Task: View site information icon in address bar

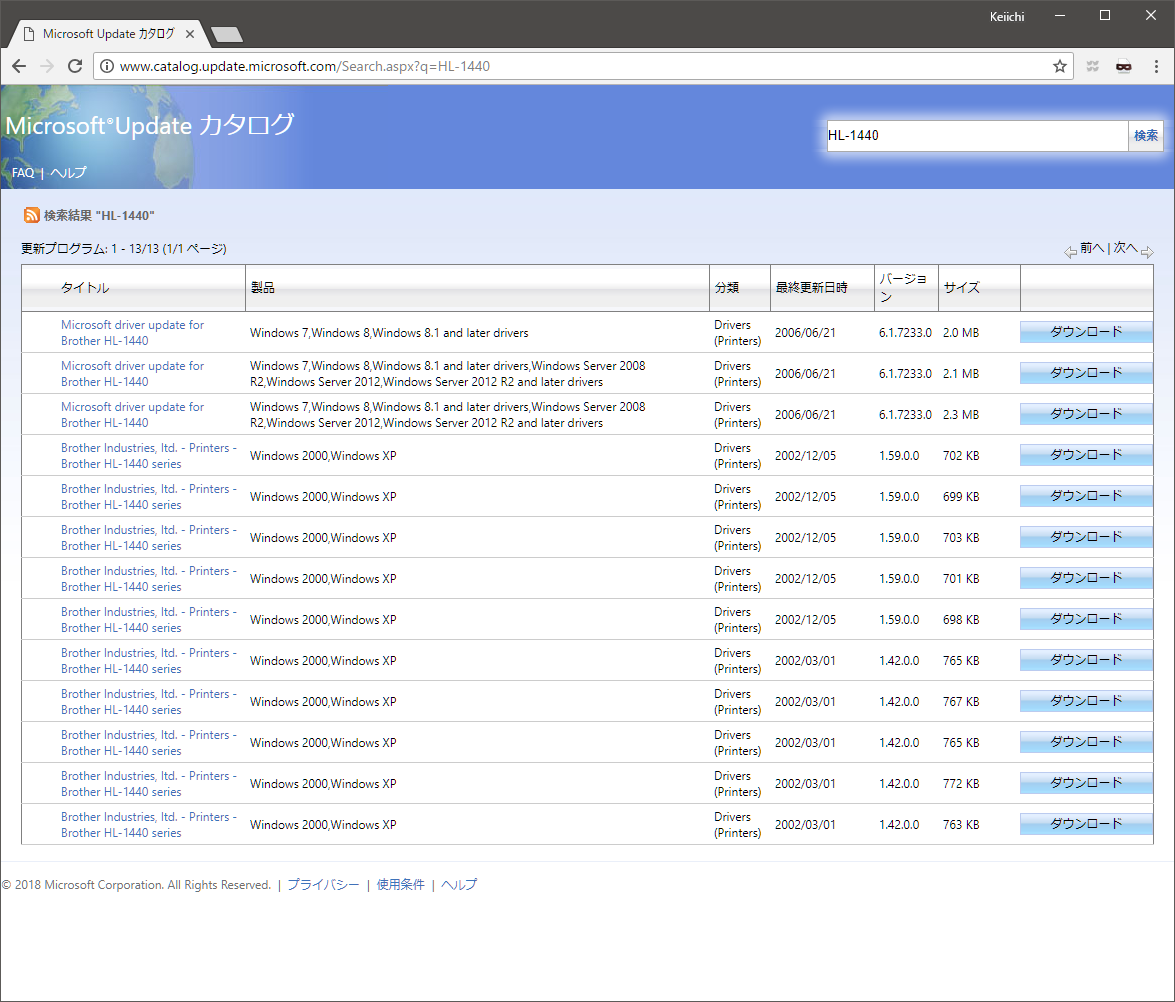Action: pos(107,66)
